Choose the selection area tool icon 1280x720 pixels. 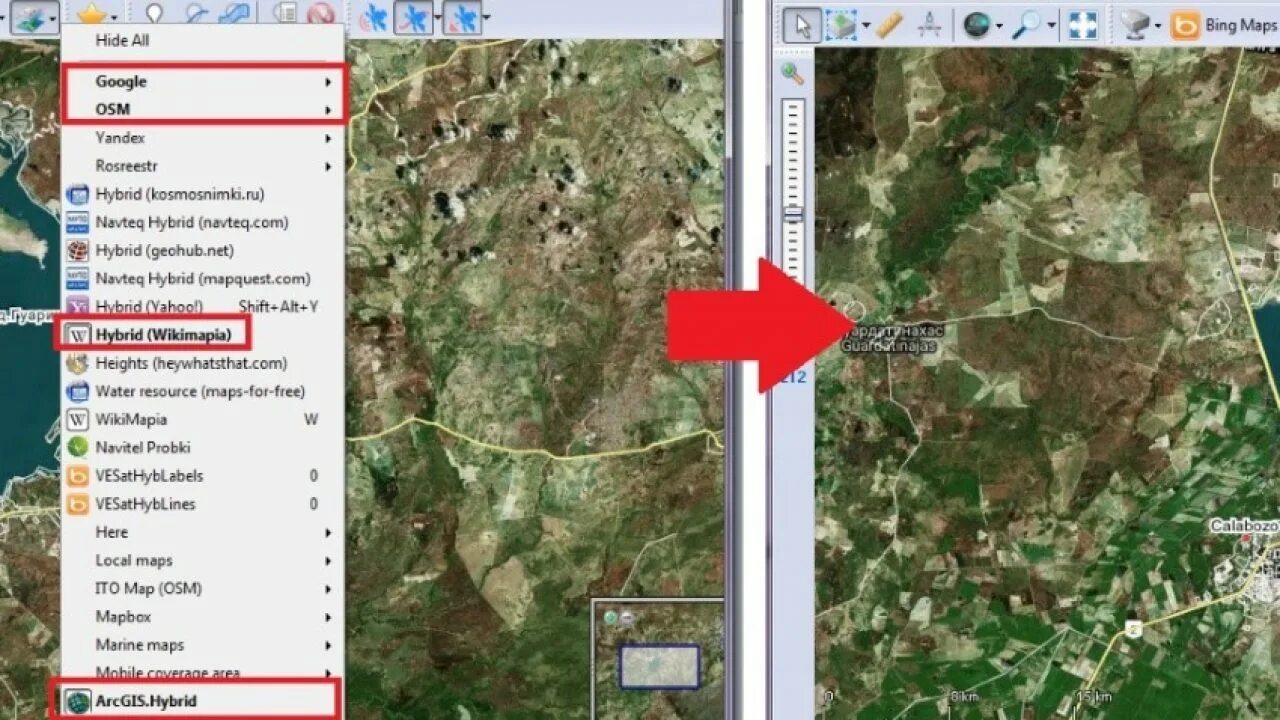tap(842, 25)
